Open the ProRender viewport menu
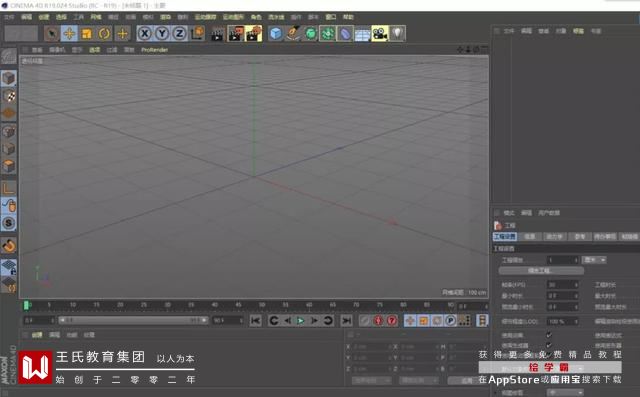Image resolution: width=640 pixels, height=397 pixels. click(155, 50)
